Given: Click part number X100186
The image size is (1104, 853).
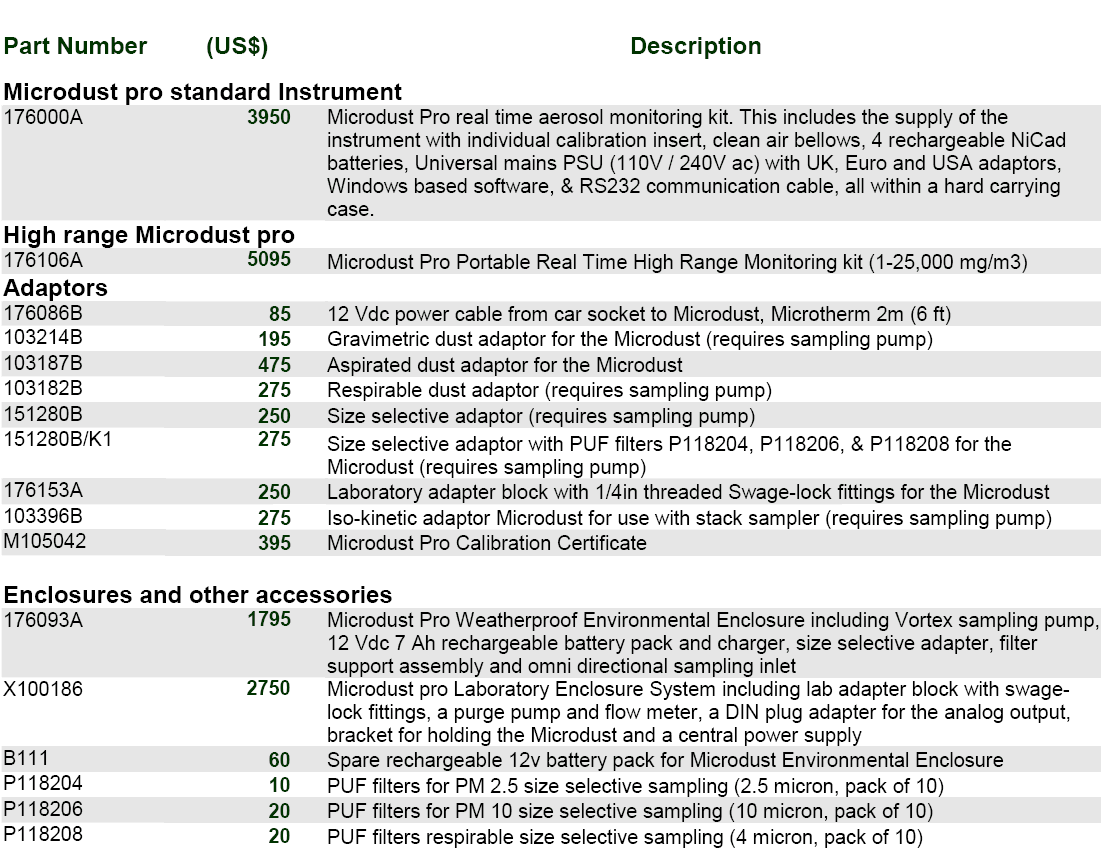Looking at the screenshot, I should click(42, 689).
